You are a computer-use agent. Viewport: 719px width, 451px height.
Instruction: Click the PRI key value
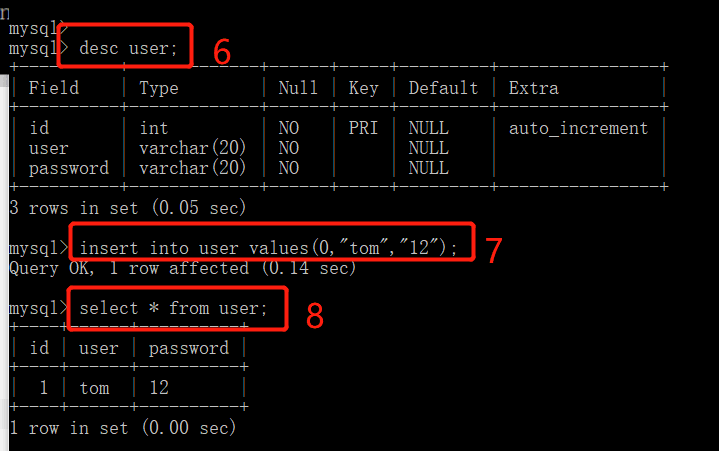[363, 128]
